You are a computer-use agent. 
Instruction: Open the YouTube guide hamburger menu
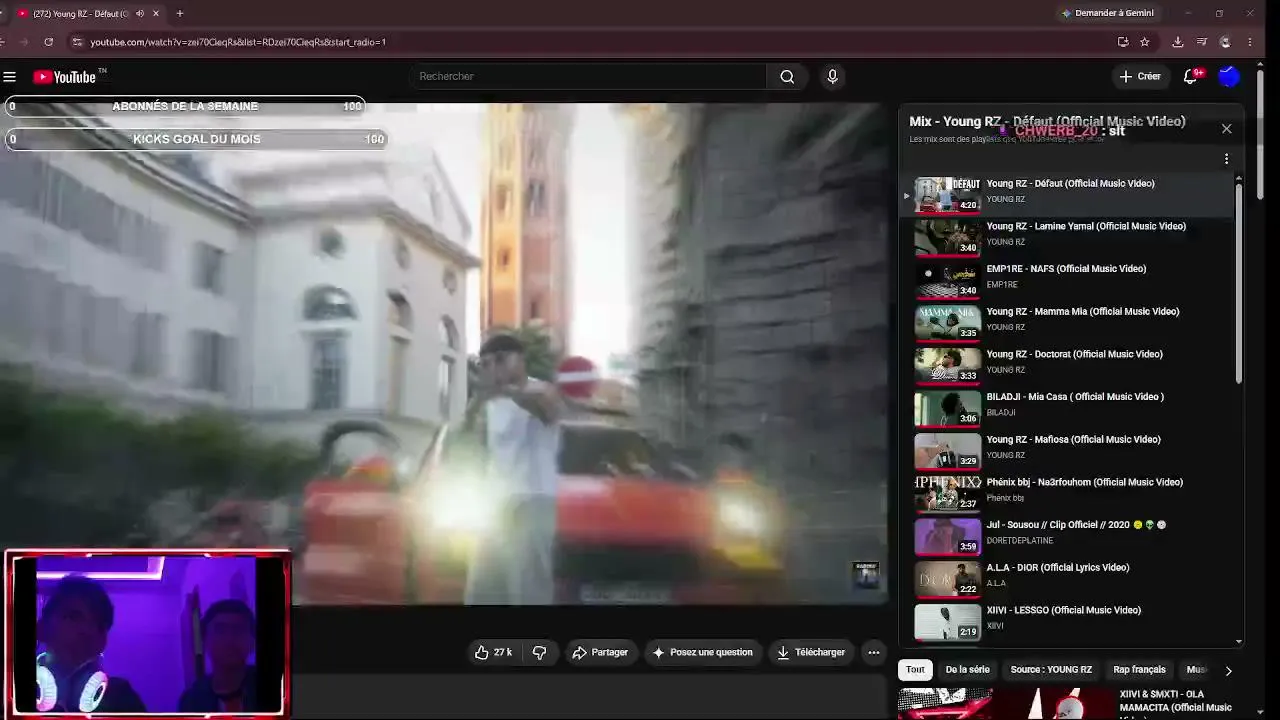(x=10, y=77)
